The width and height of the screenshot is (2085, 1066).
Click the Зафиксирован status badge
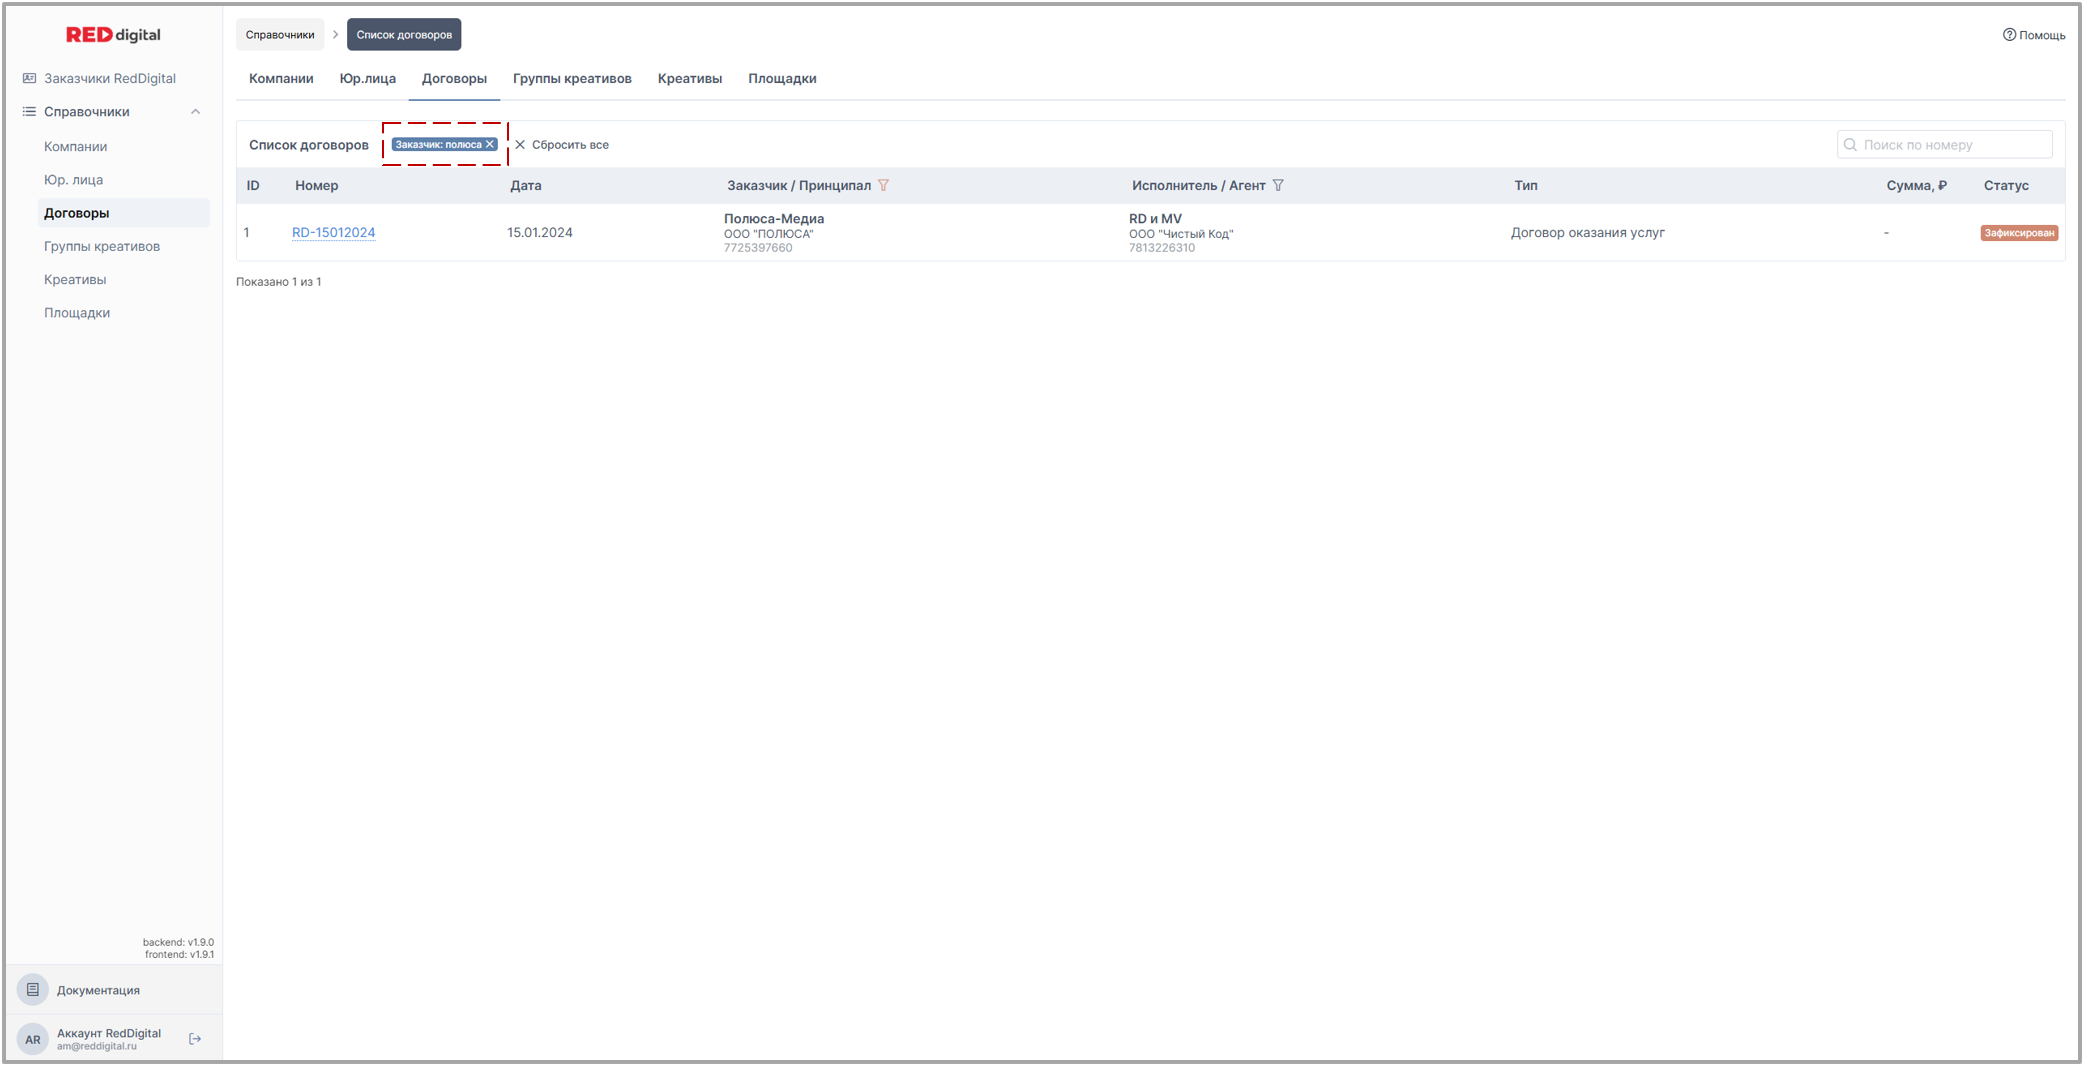2019,233
